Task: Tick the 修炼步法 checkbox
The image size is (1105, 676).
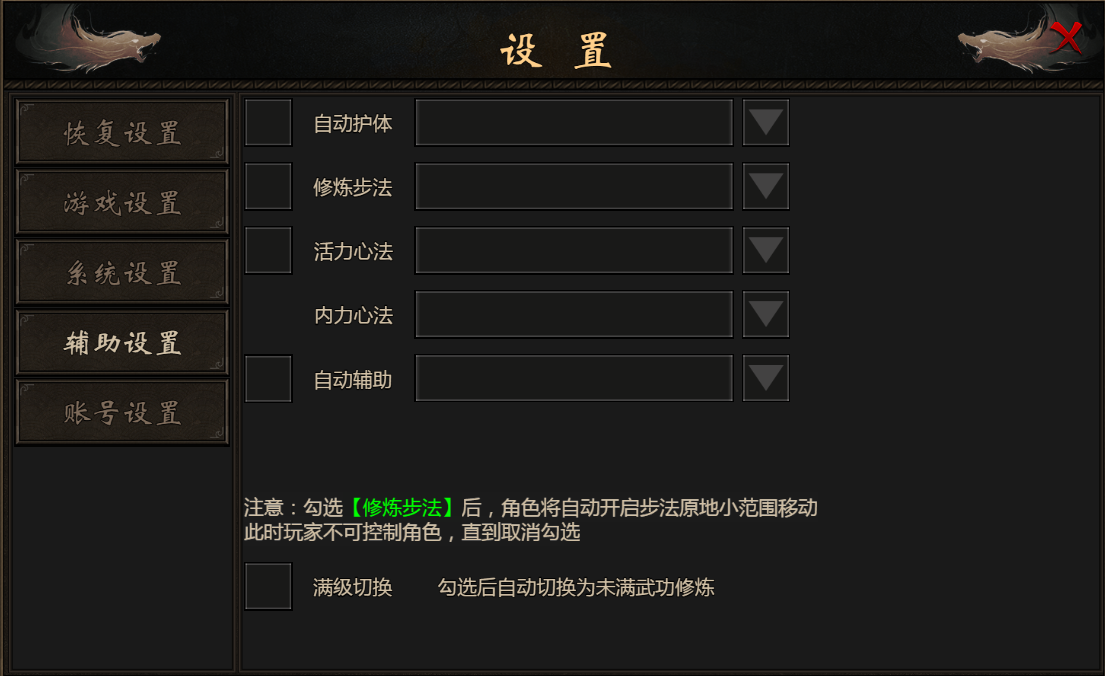Action: [268, 186]
